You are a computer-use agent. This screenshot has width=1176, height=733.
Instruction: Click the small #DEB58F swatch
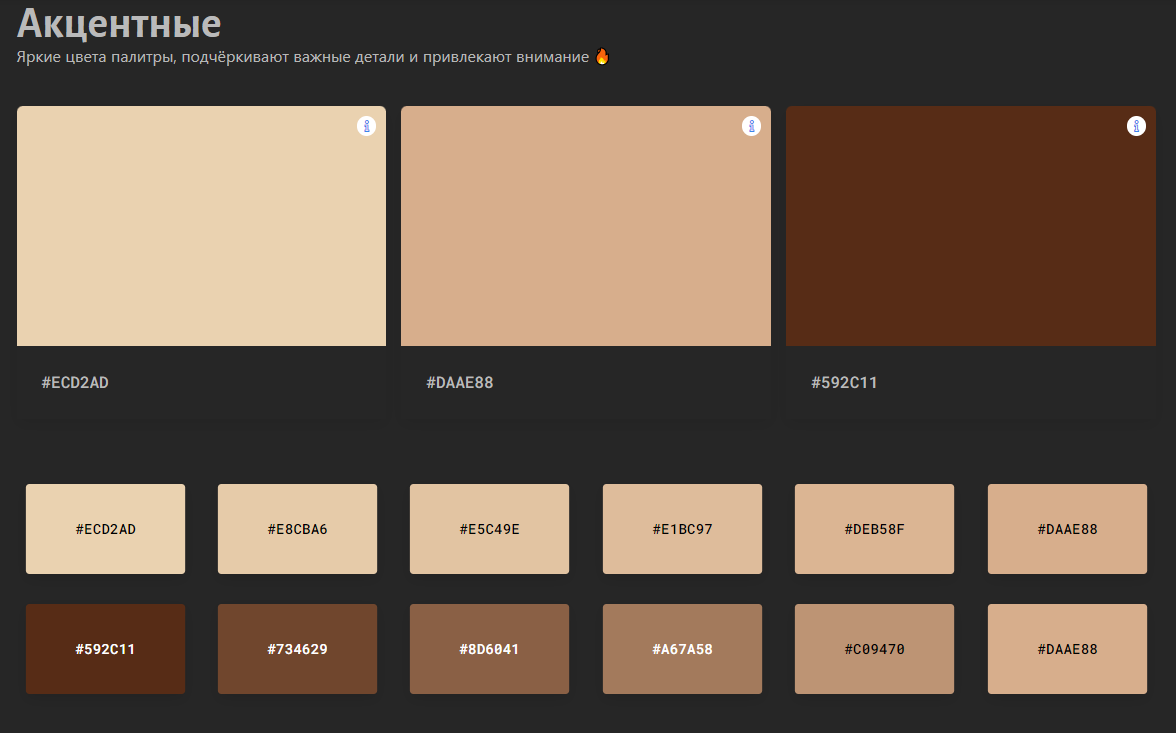[874, 529]
